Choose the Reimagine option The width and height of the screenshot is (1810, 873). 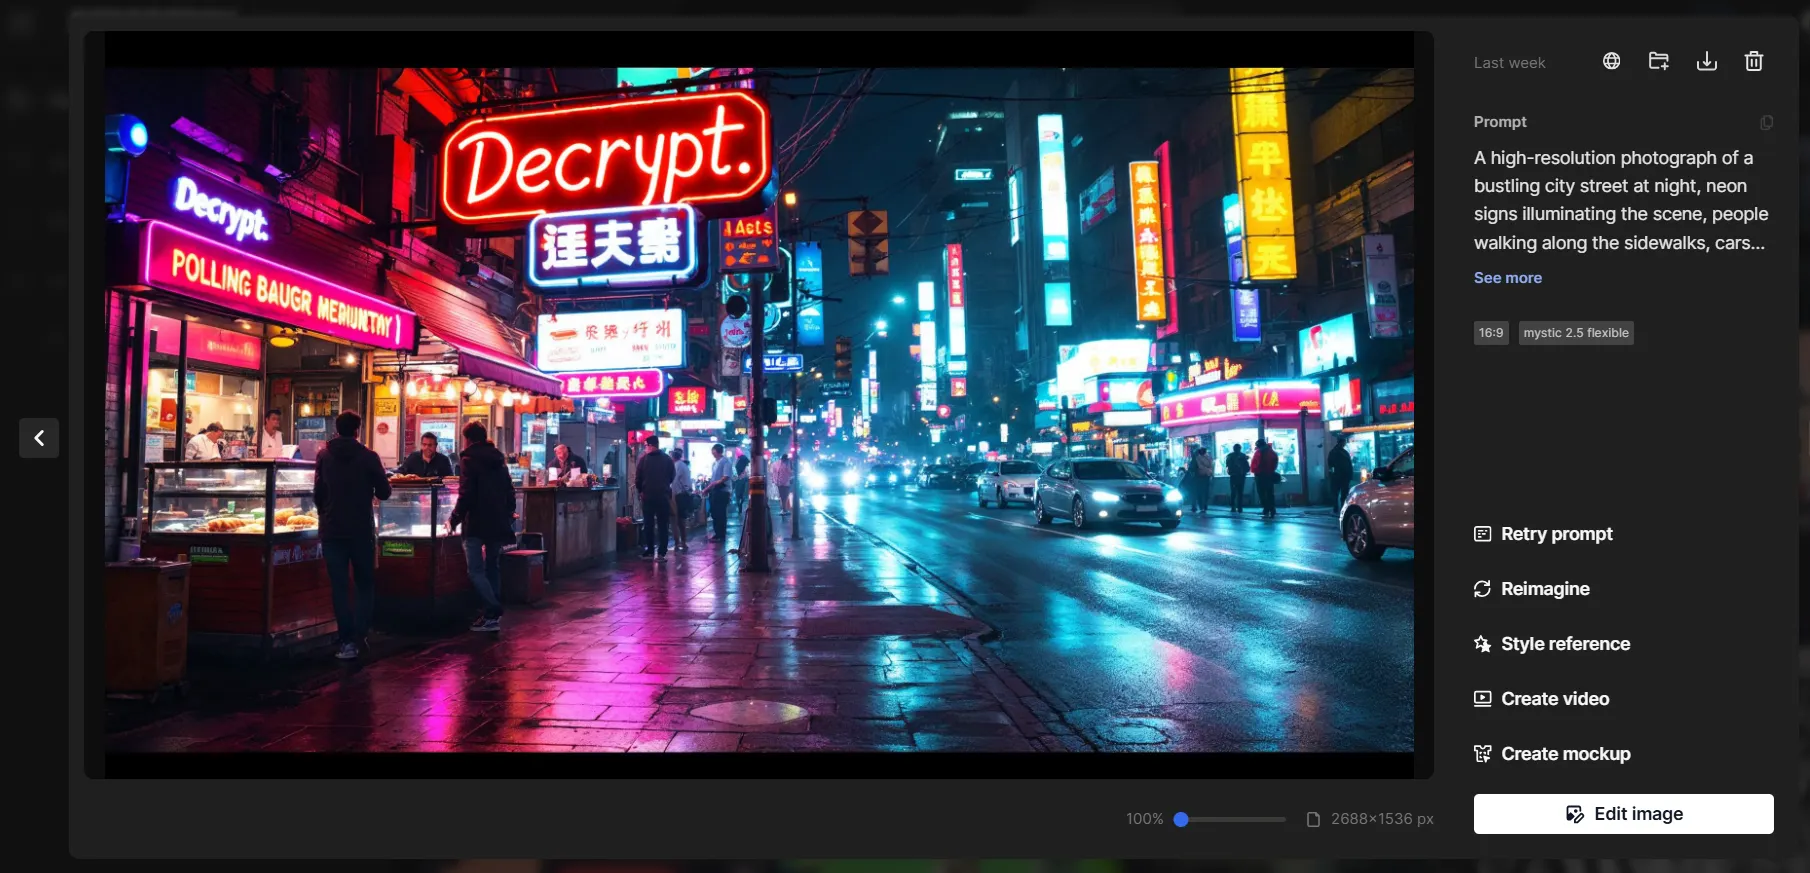pyautogui.click(x=1544, y=589)
